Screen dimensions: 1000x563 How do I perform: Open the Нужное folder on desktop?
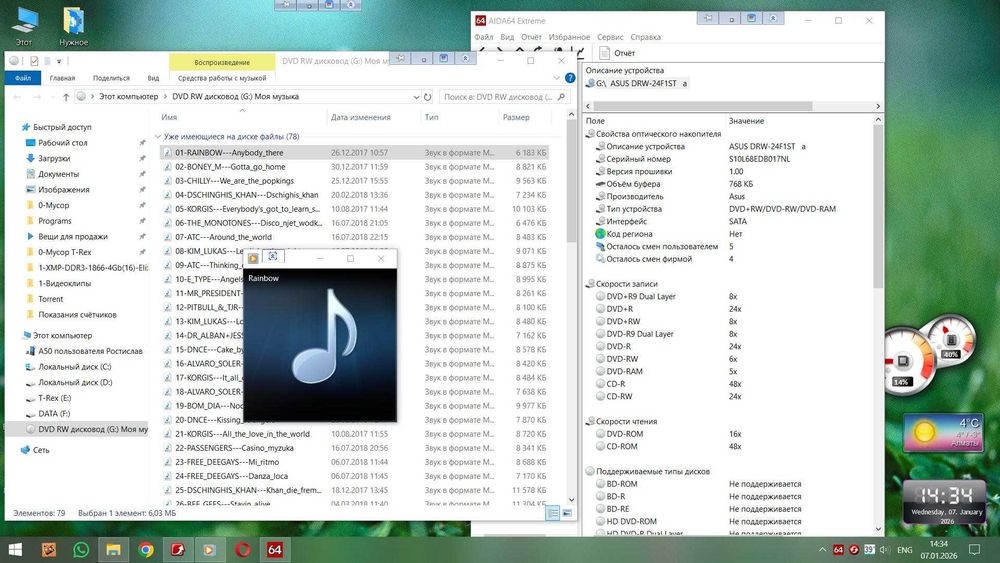point(74,26)
